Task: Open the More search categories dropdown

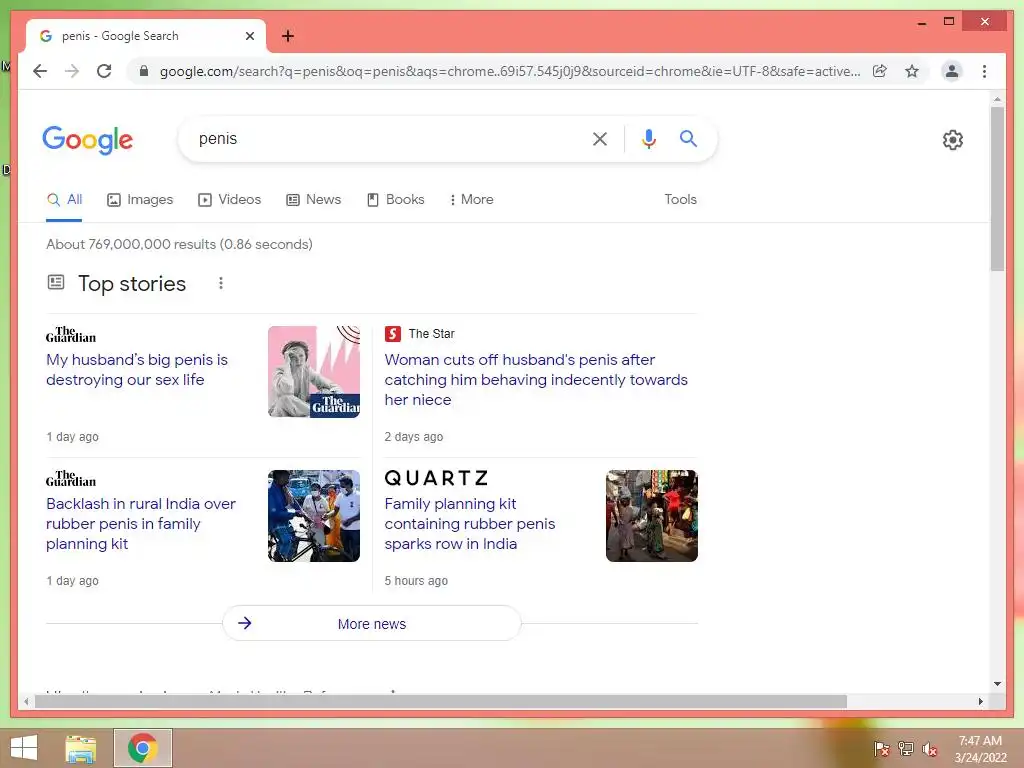Action: pyautogui.click(x=471, y=199)
